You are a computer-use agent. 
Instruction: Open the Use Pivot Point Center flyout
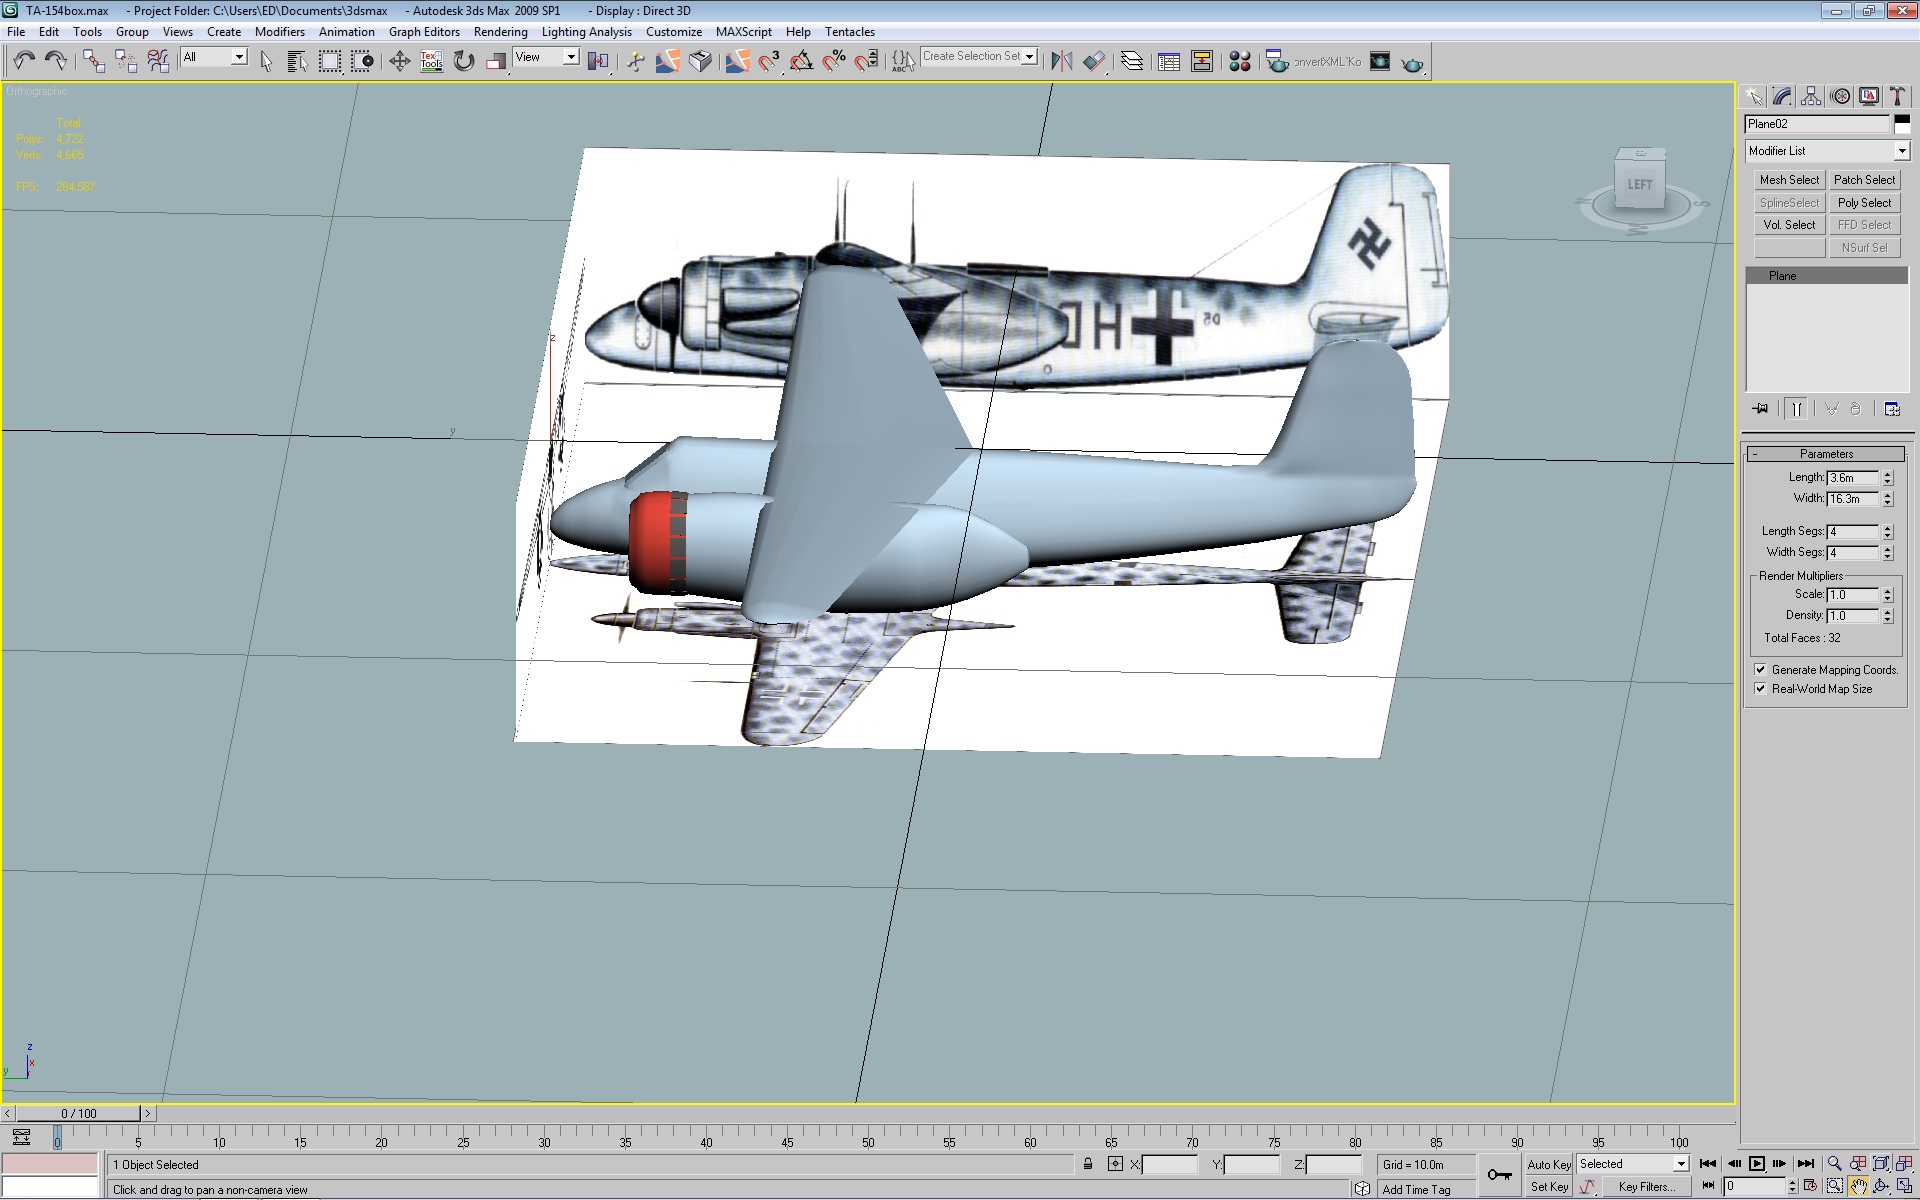pyautogui.click(x=598, y=61)
